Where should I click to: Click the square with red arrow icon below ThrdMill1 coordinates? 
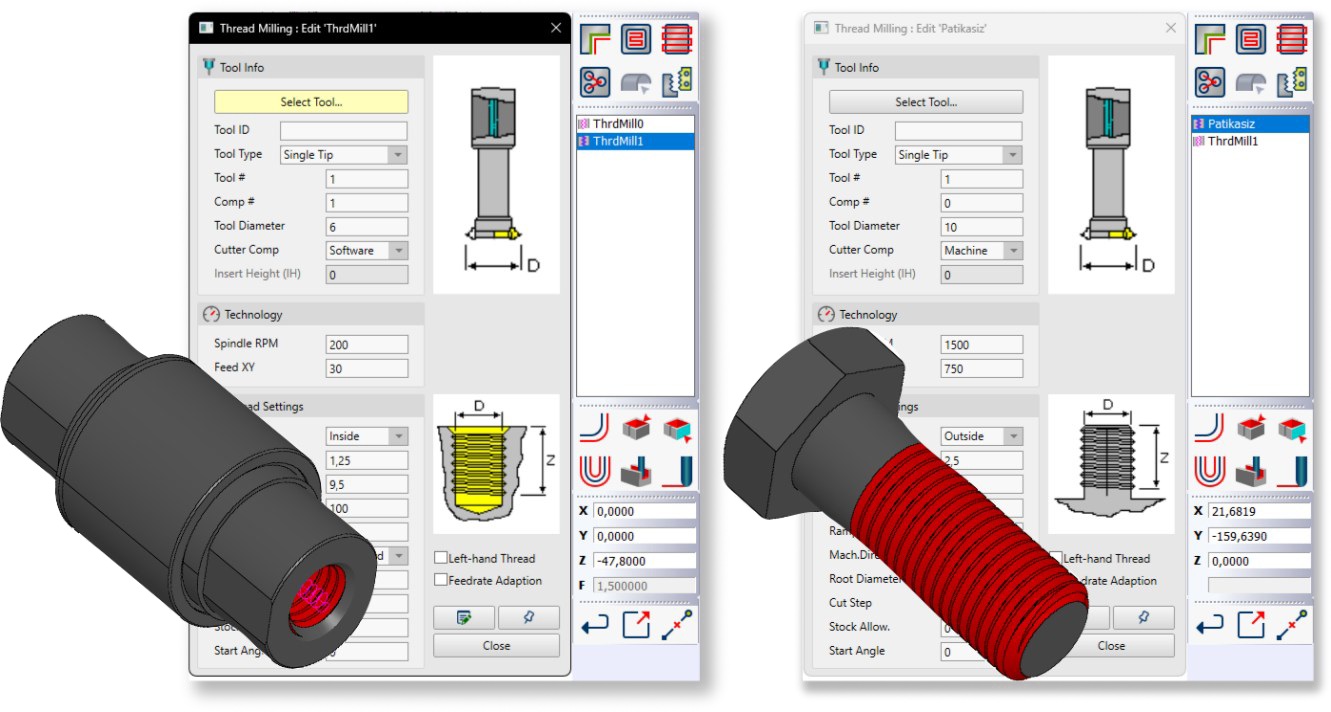[637, 625]
